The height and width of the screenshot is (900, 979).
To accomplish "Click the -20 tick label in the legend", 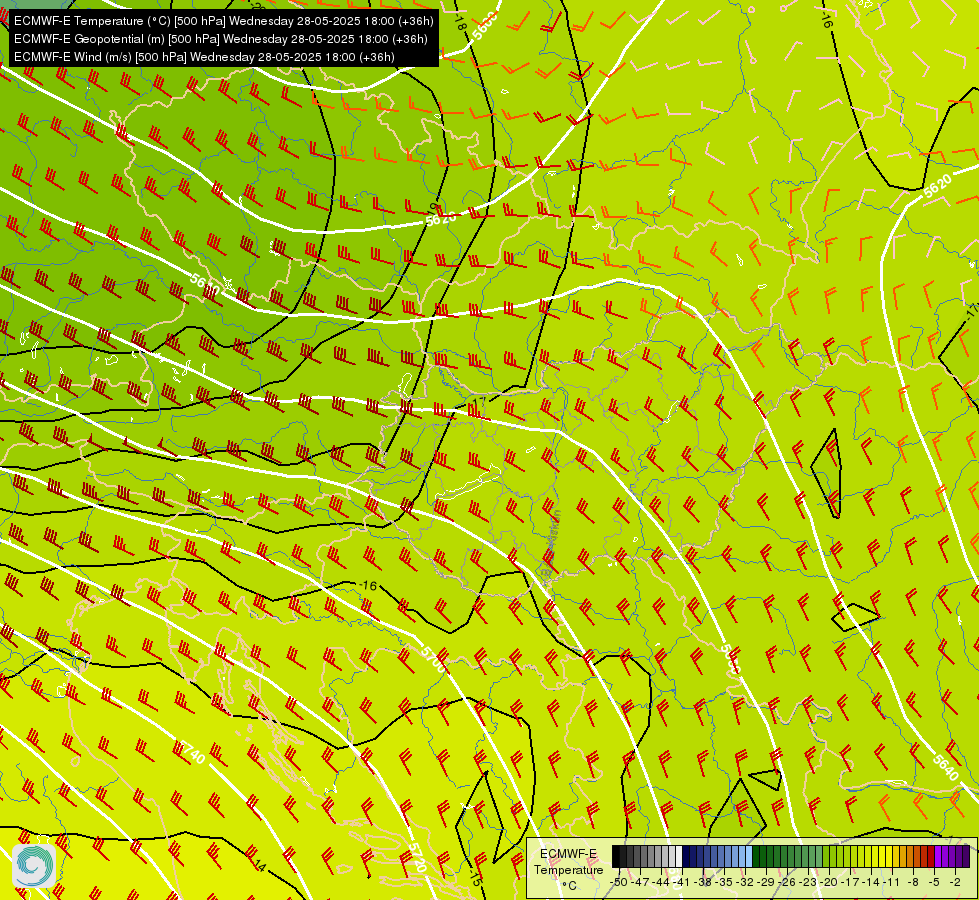I will (830, 882).
